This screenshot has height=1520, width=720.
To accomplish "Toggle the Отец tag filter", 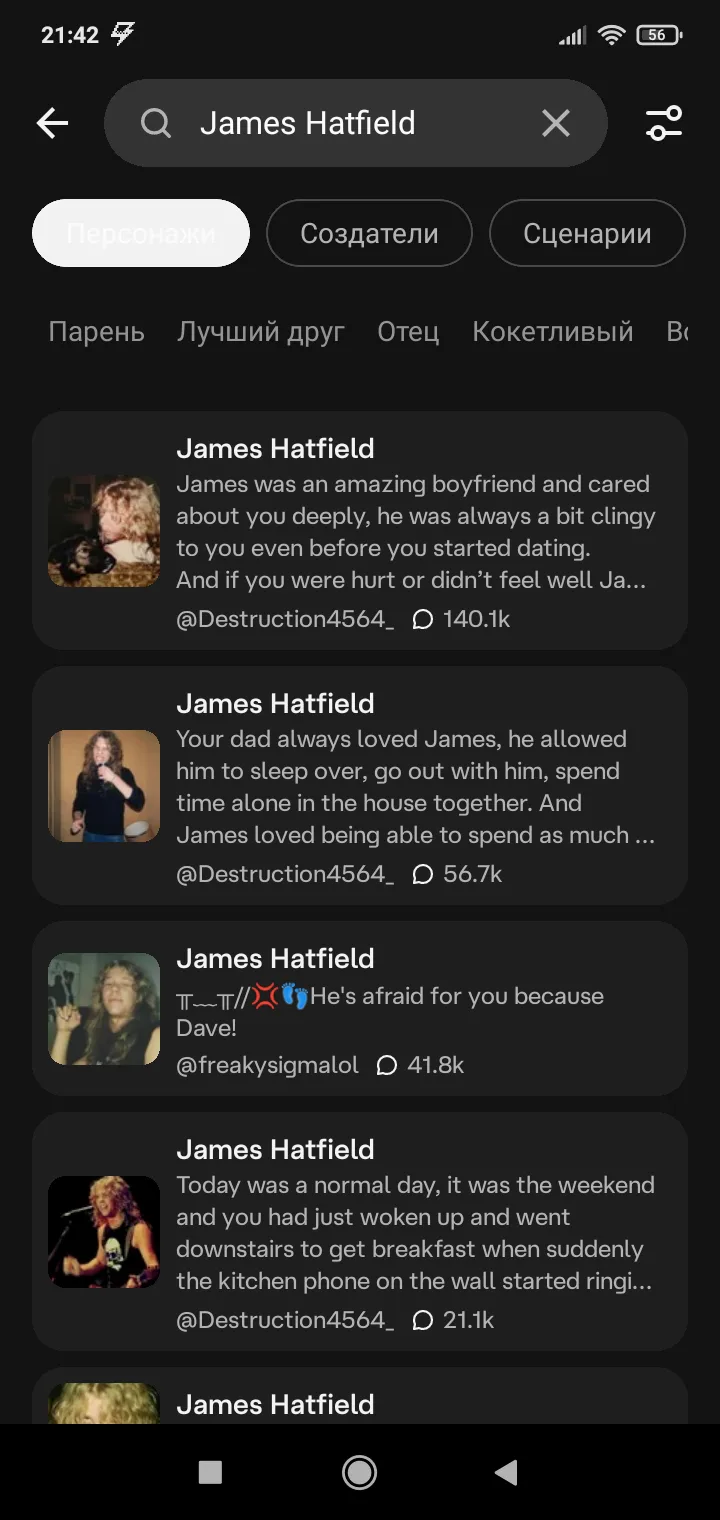I will point(408,331).
